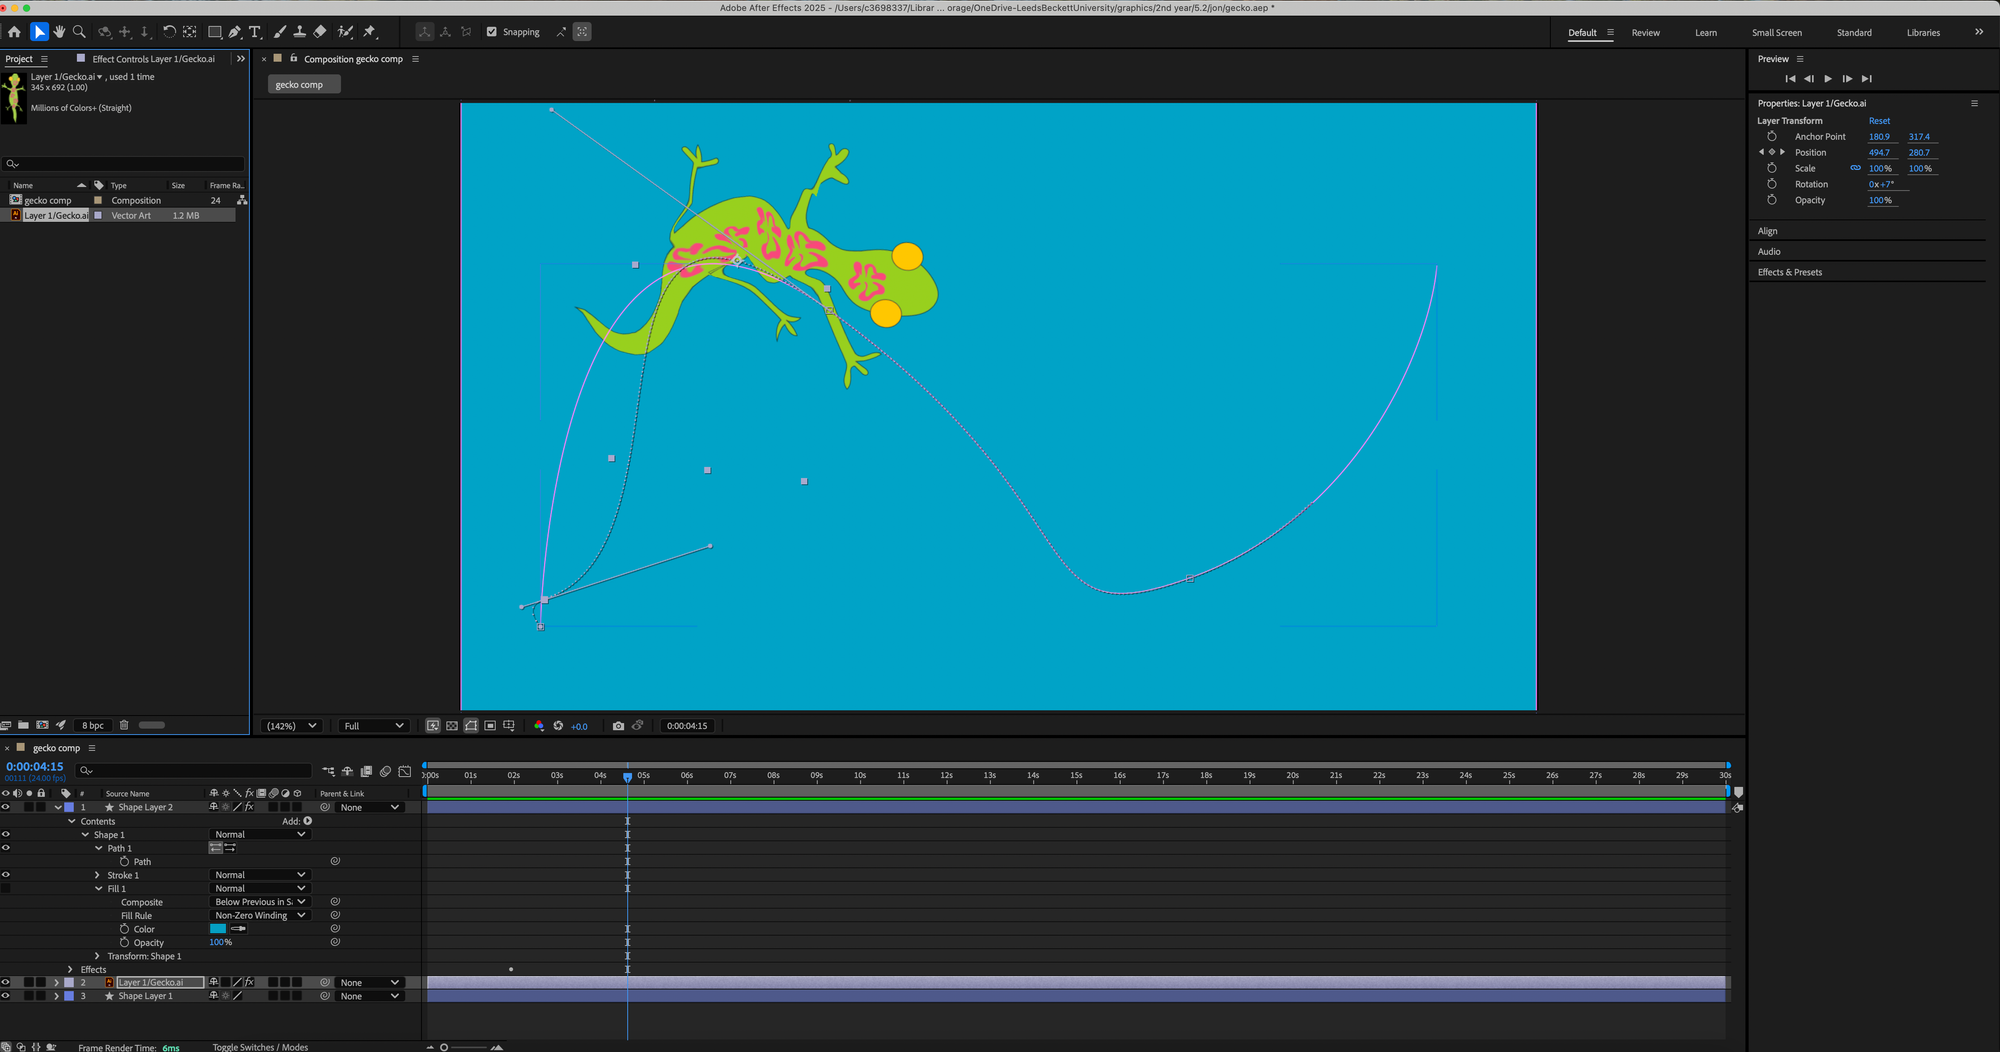
Task: Uncheck the Snapping checkbox
Action: 491,32
